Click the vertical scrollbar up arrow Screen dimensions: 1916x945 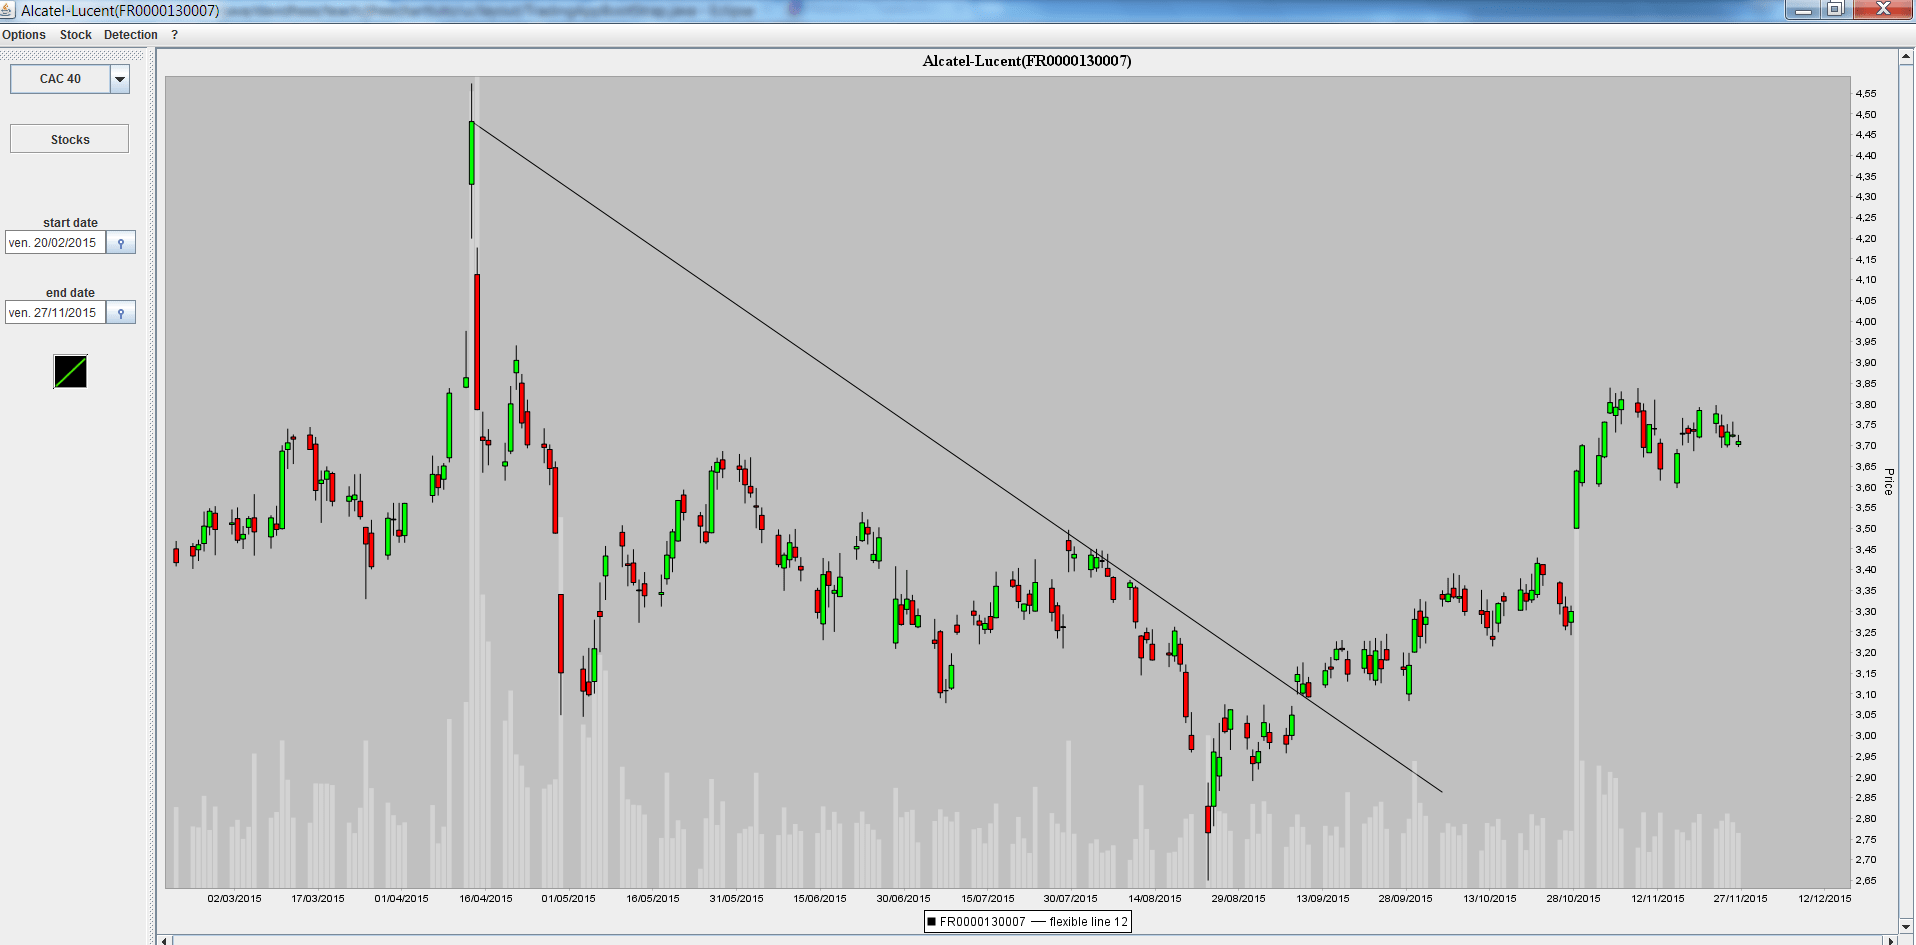click(x=1907, y=57)
